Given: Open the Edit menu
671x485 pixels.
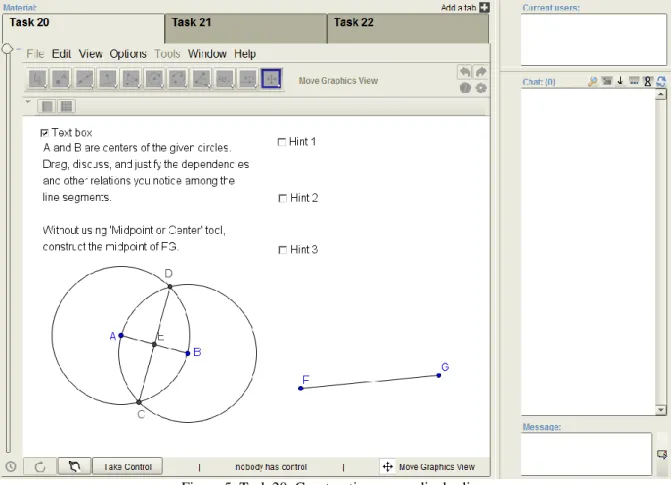Looking at the screenshot, I should coord(61,54).
